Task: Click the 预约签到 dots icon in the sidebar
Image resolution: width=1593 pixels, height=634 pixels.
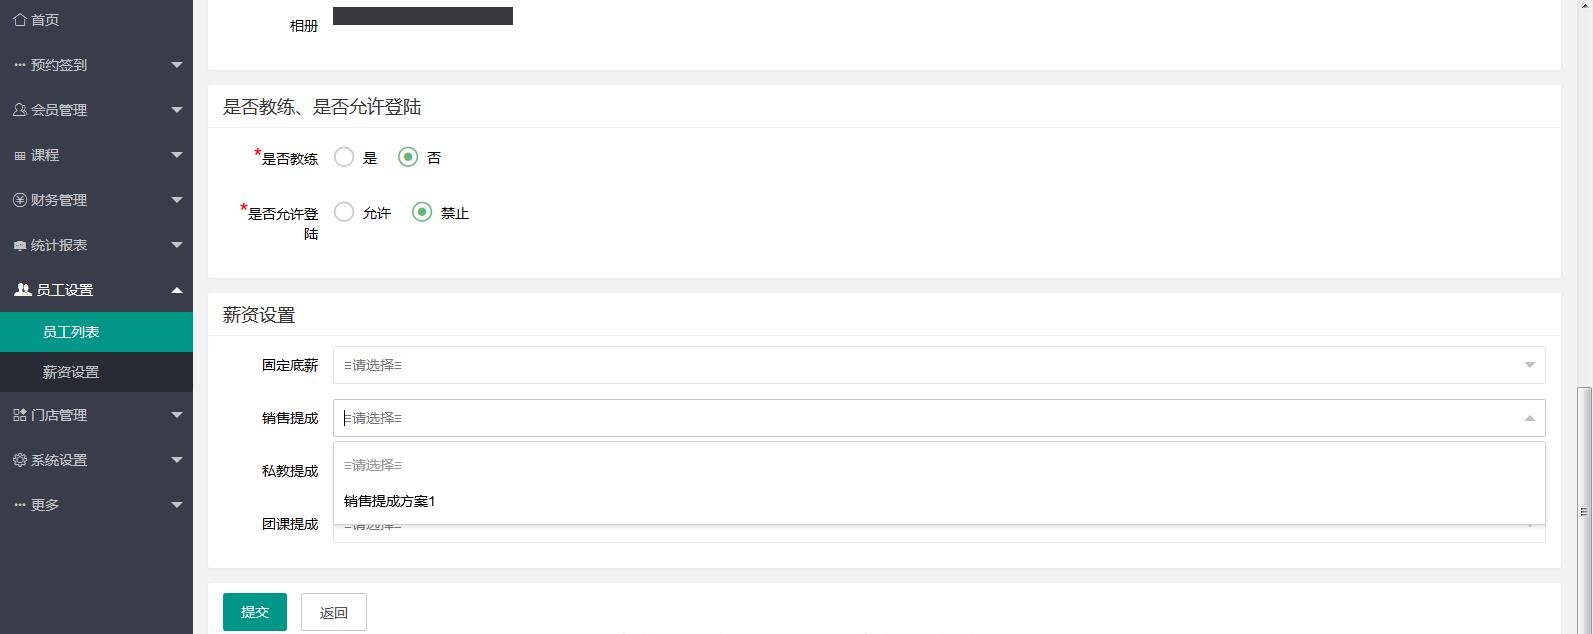Action: 20,65
